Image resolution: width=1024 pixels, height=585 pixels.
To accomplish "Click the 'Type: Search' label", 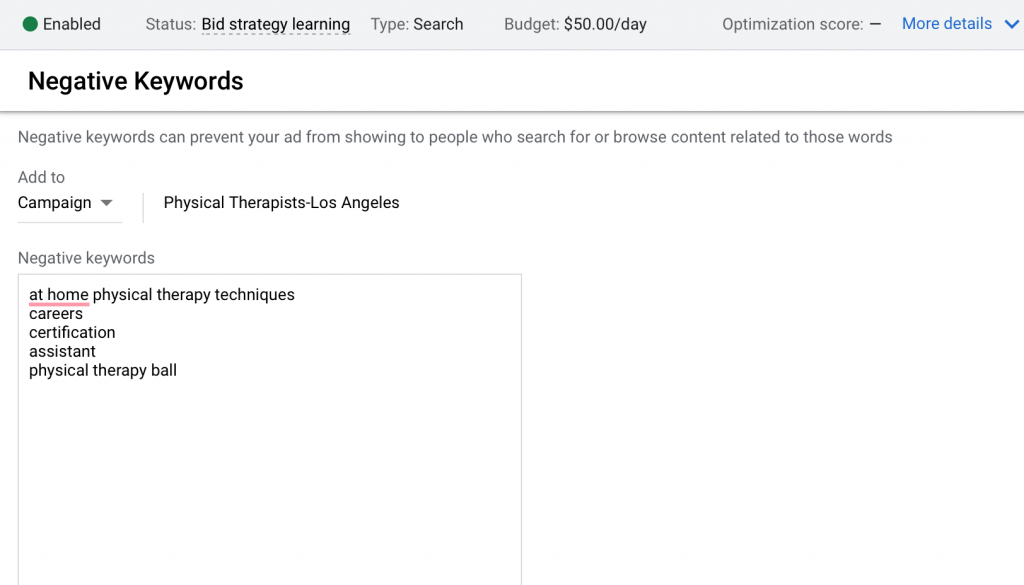I will tap(416, 23).
